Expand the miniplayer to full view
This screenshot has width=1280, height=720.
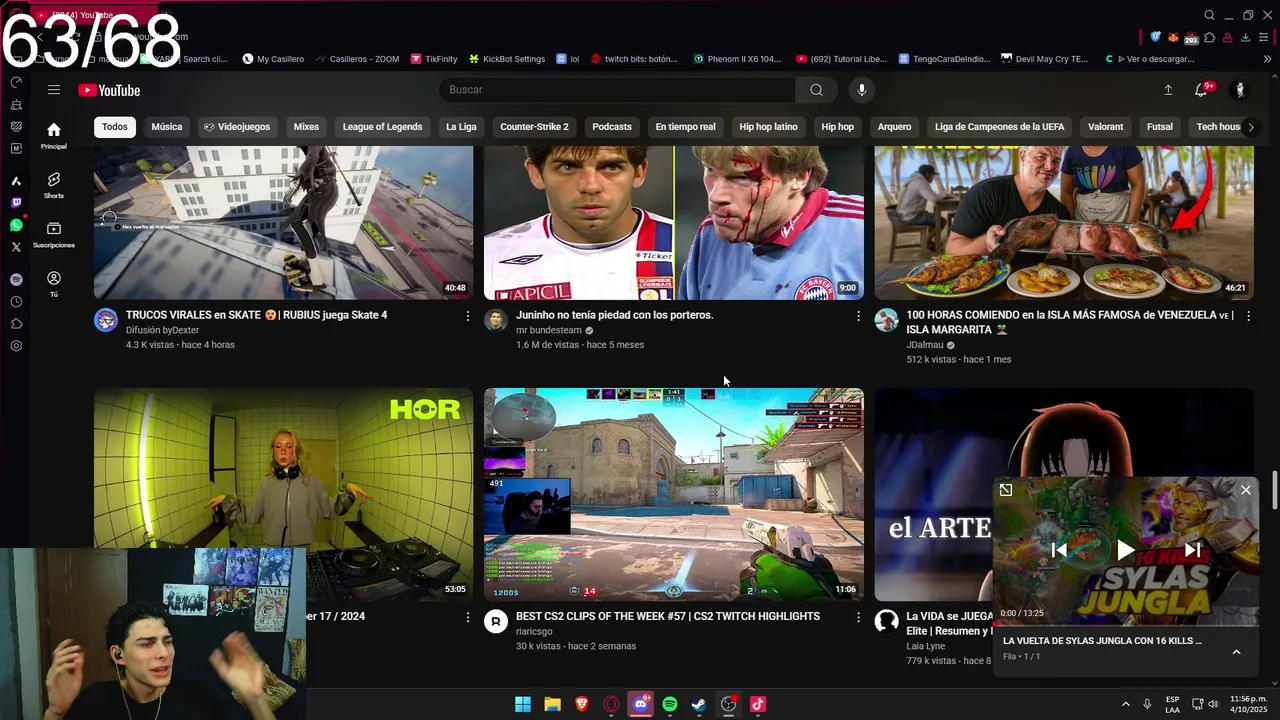click(x=1006, y=490)
